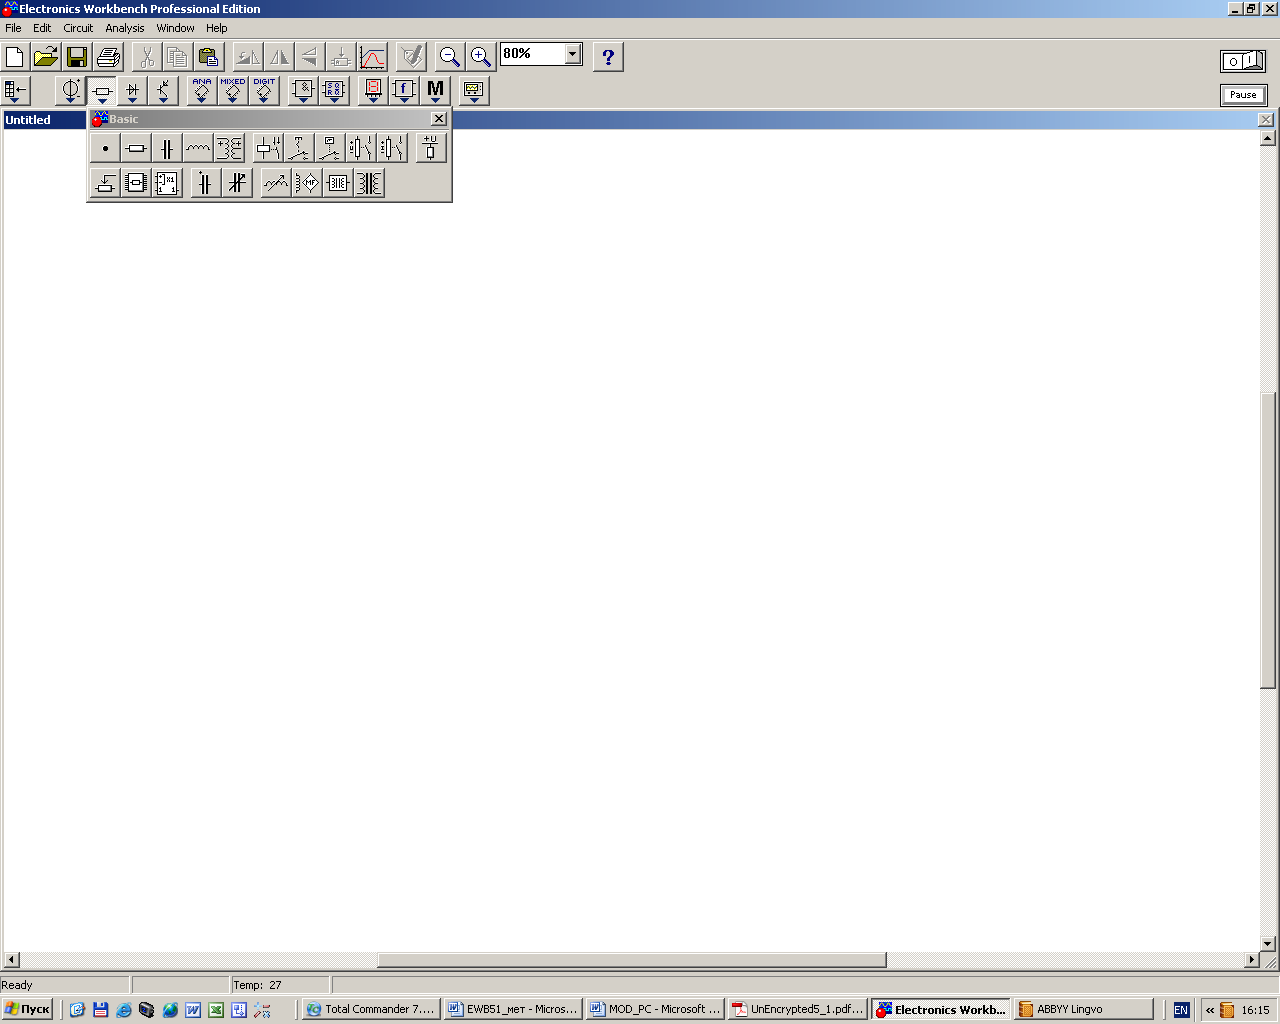Screen dimensions: 1280x1024
Task: Switch to UnEncrypted5_1.pdf in taskbar
Action: 797,1009
